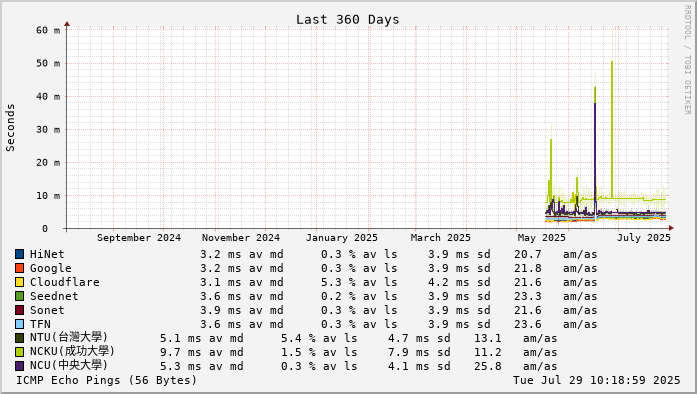697x394 pixels.
Task: Click the 'NCU(中央大學)' legend name
Action: coord(69,366)
